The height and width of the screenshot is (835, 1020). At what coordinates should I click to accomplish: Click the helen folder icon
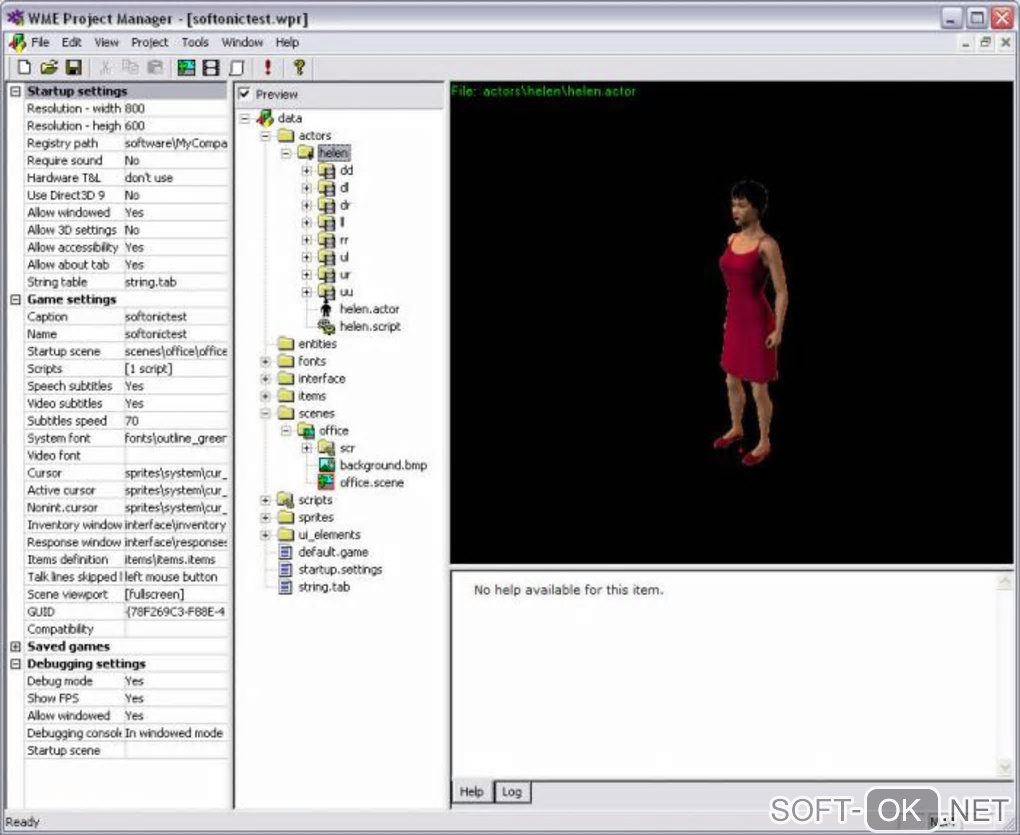[306, 153]
